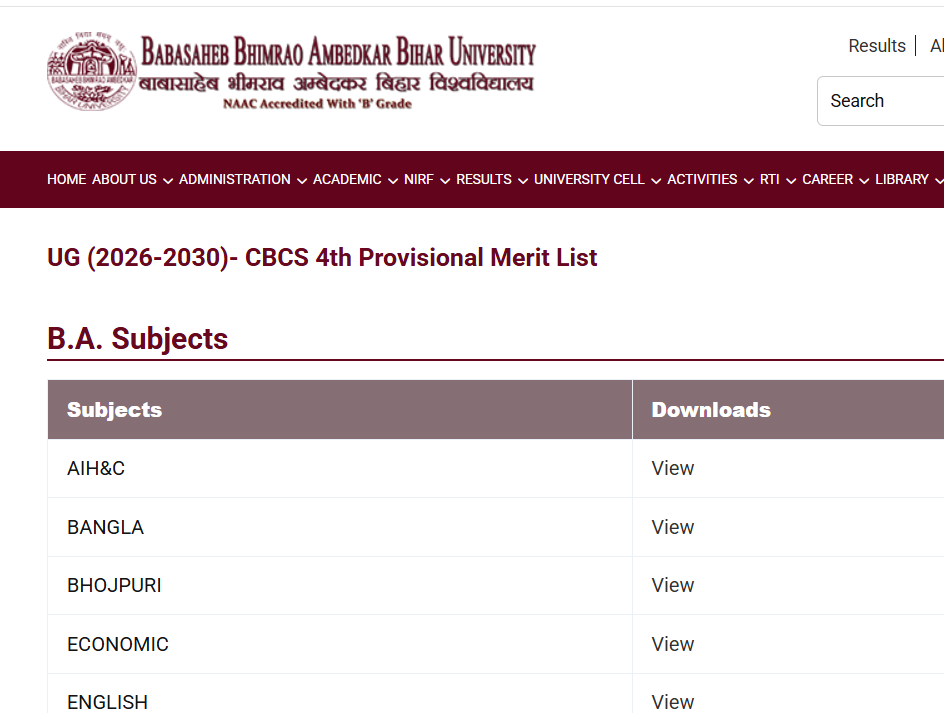This screenshot has width=944, height=713.
Task: Open the Results navigation menu
Action: (x=483, y=179)
